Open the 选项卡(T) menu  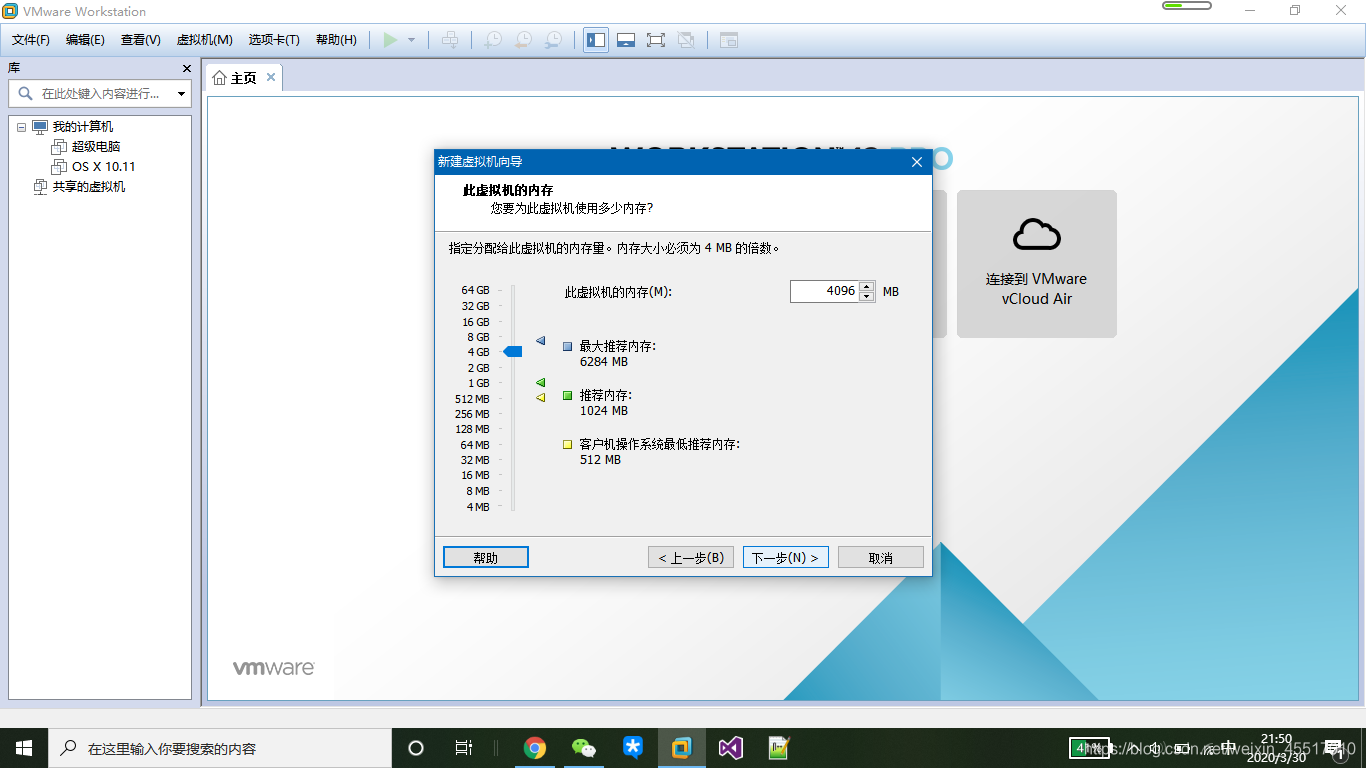pos(274,40)
